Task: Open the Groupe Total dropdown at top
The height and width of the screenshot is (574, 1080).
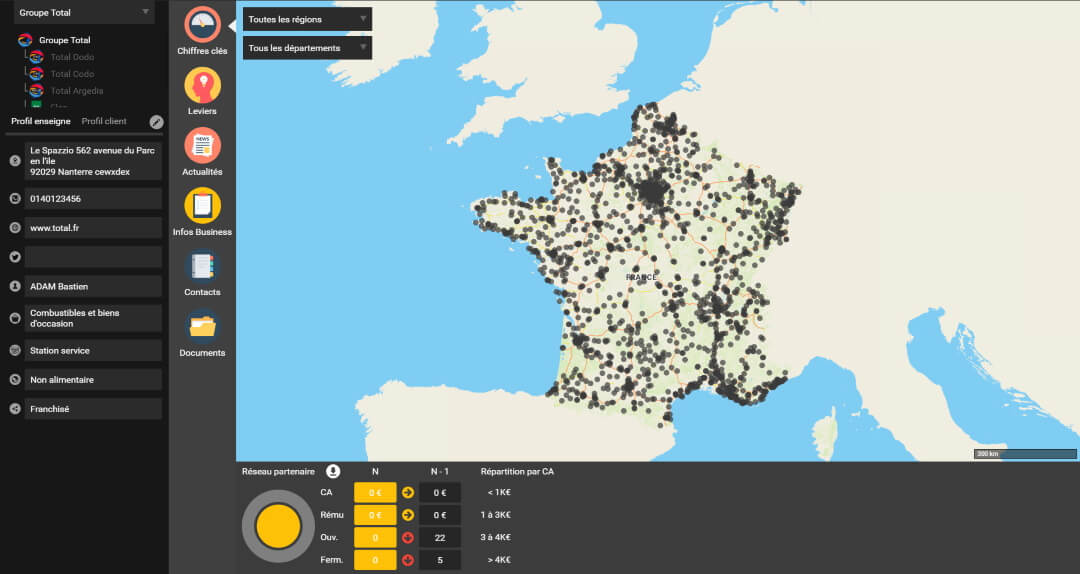Action: pos(84,12)
